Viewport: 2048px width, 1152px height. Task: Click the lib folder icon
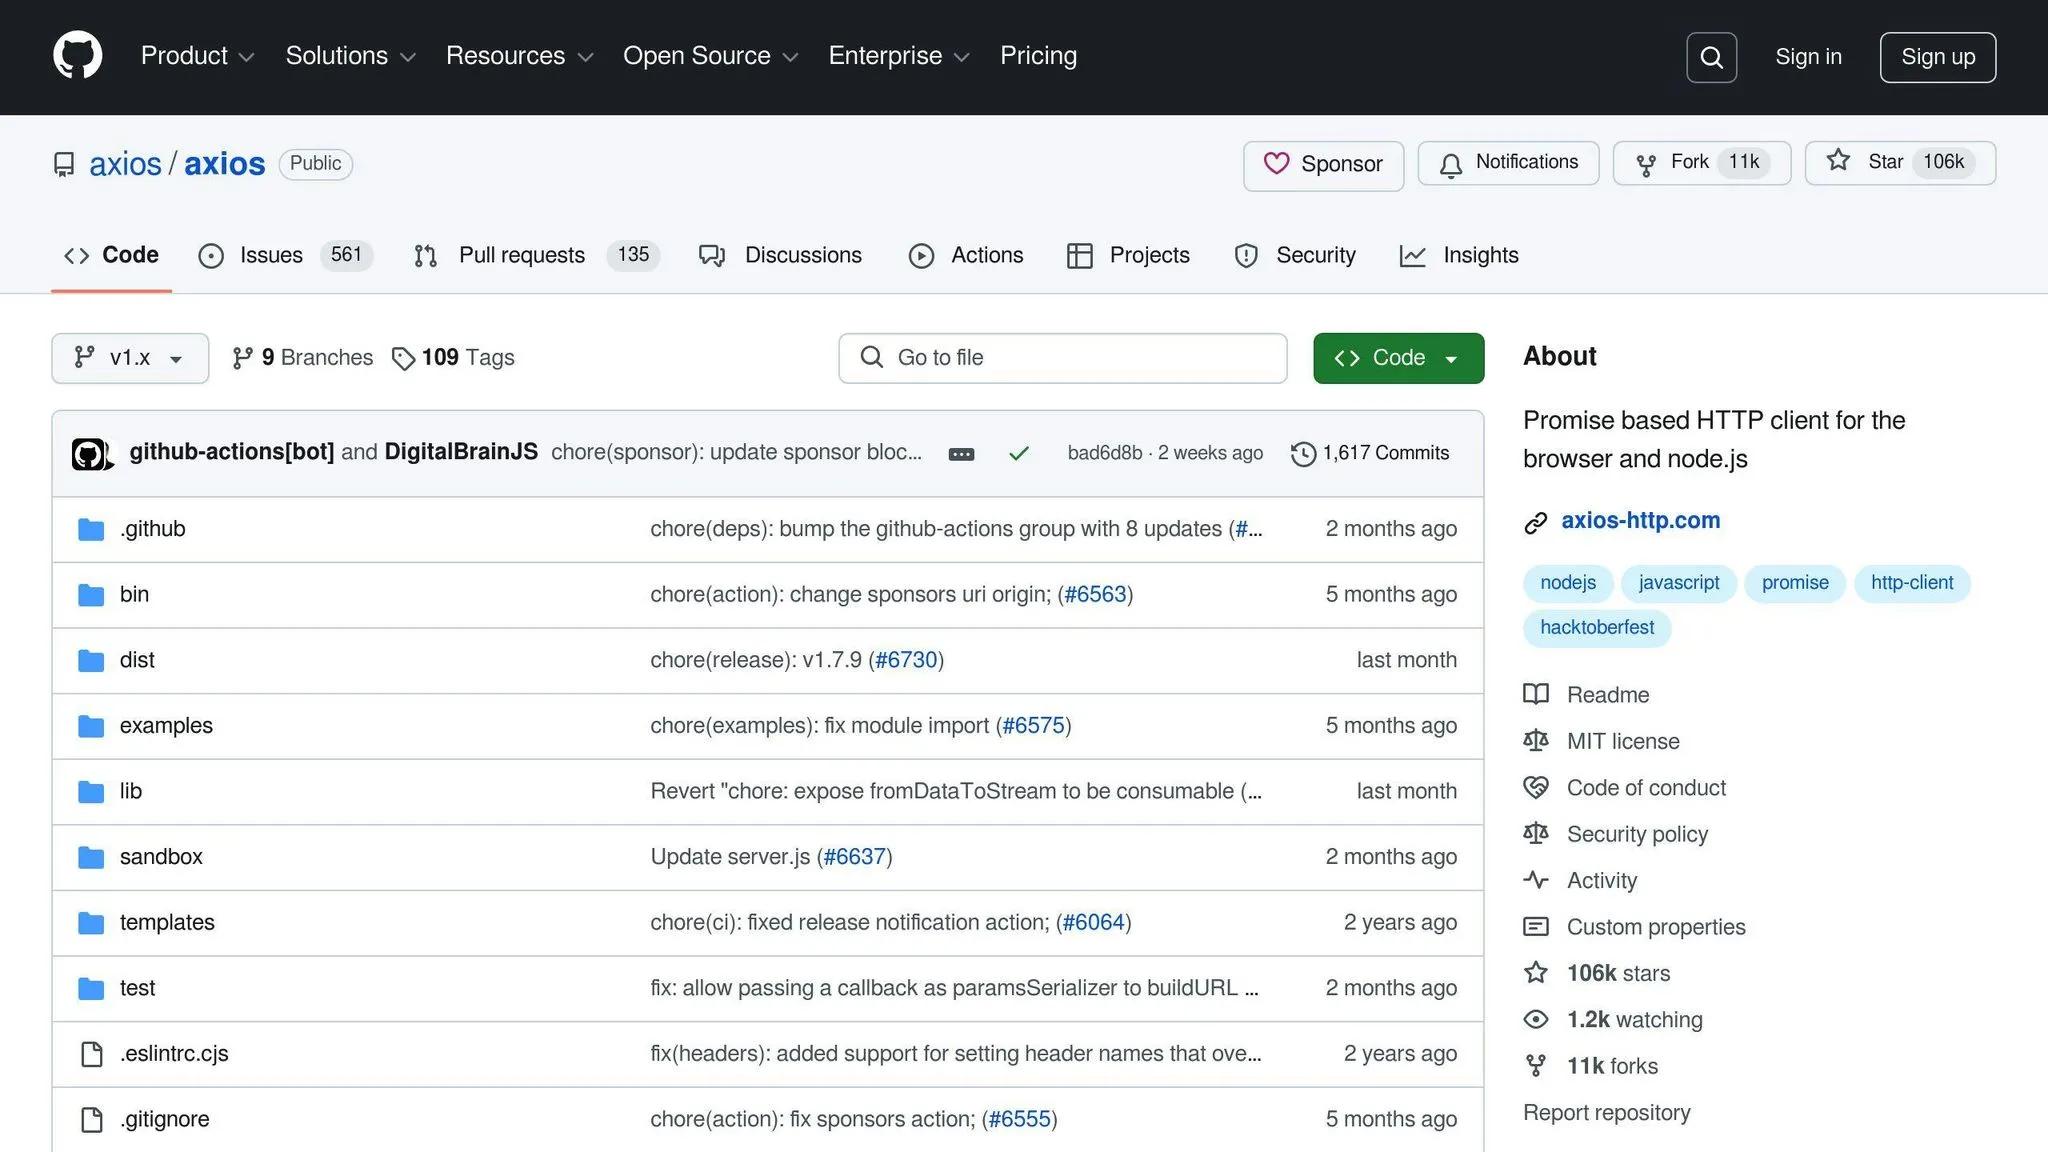tap(91, 792)
